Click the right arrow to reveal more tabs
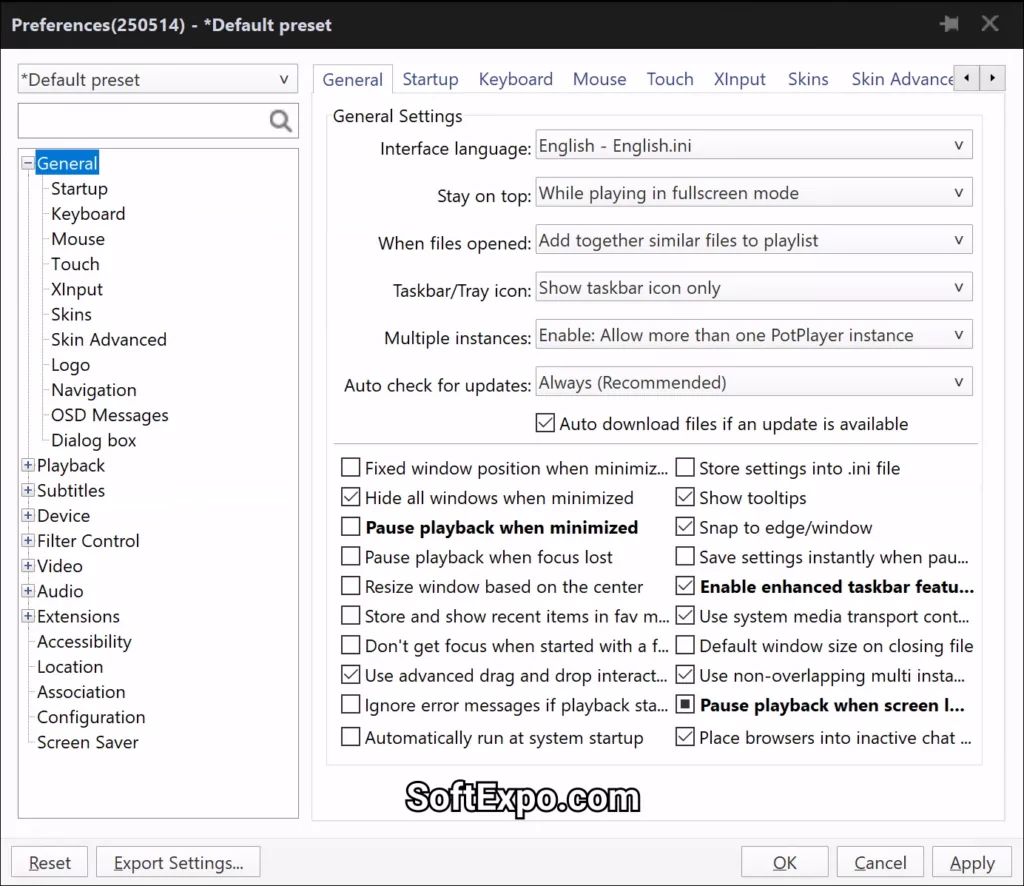The image size is (1024, 886). (992, 77)
